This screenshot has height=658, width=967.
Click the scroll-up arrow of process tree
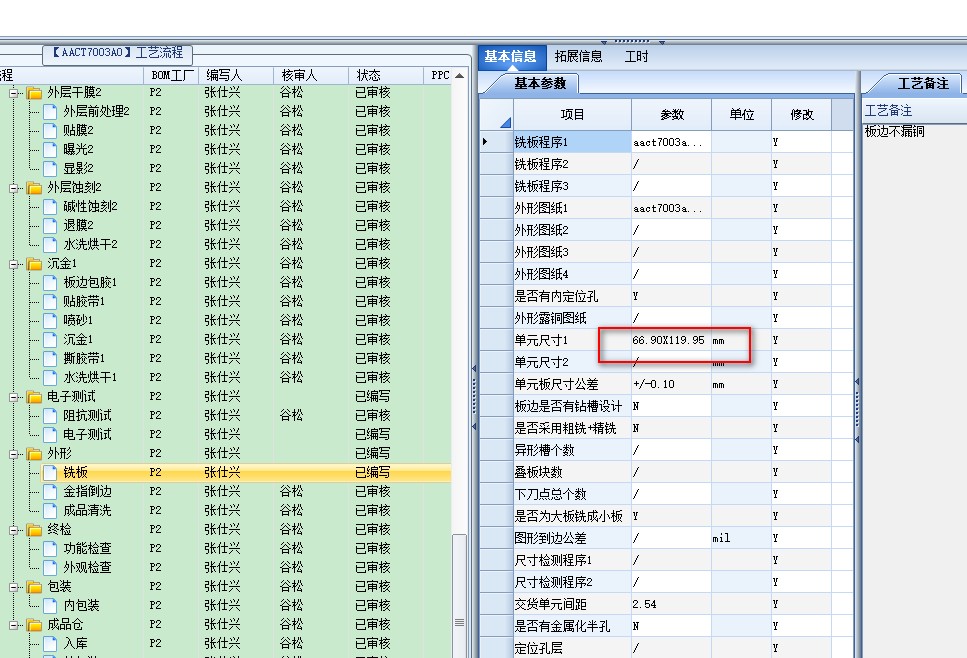[459, 75]
